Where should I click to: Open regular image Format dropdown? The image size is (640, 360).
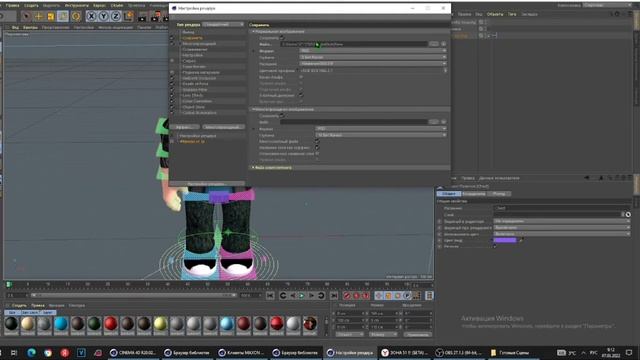coord(373,51)
